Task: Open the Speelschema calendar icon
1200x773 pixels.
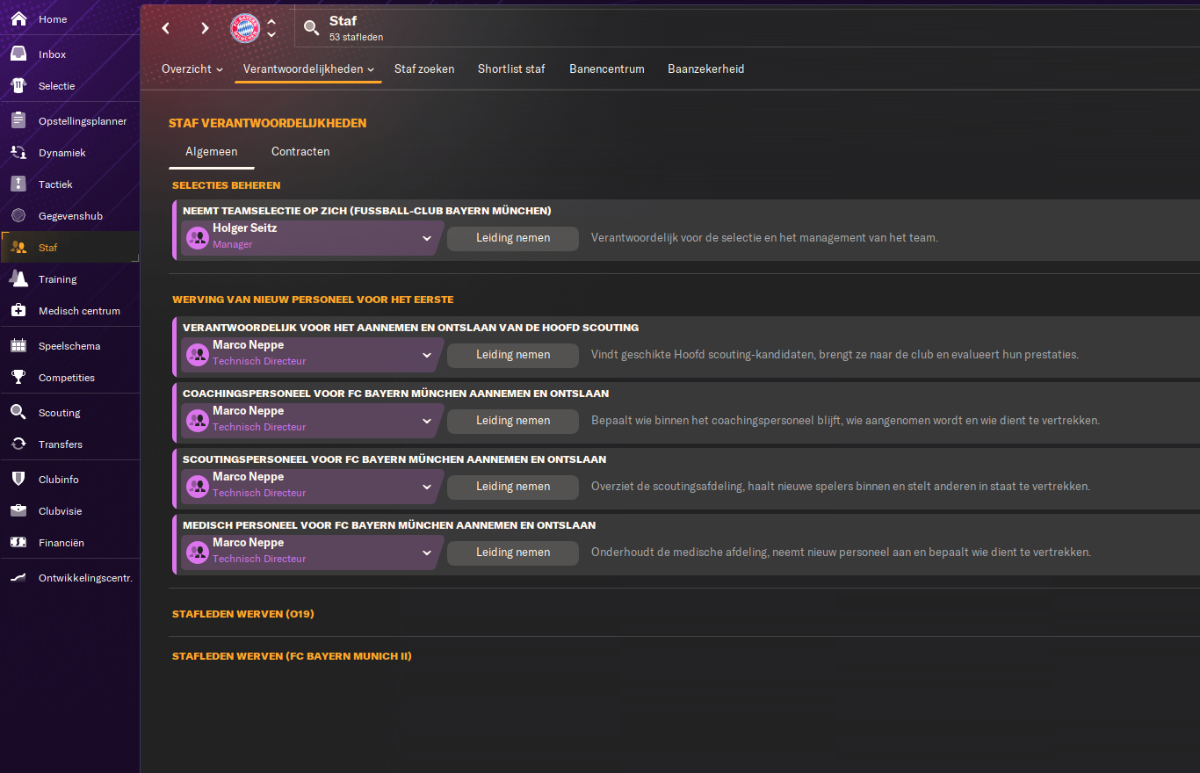Action: click(x=18, y=346)
